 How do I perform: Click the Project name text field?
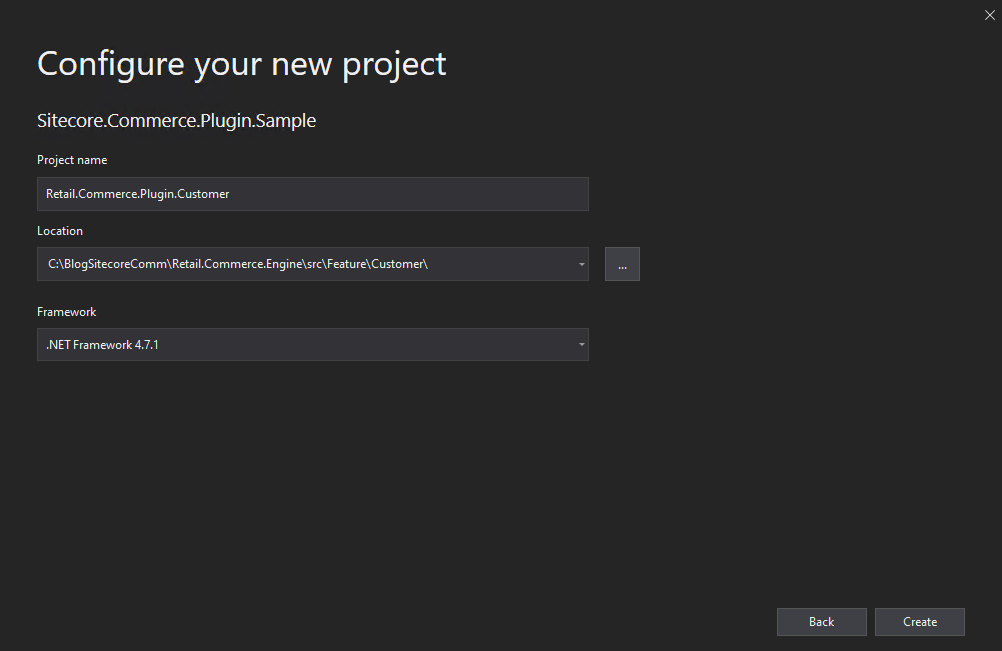pyautogui.click(x=312, y=194)
